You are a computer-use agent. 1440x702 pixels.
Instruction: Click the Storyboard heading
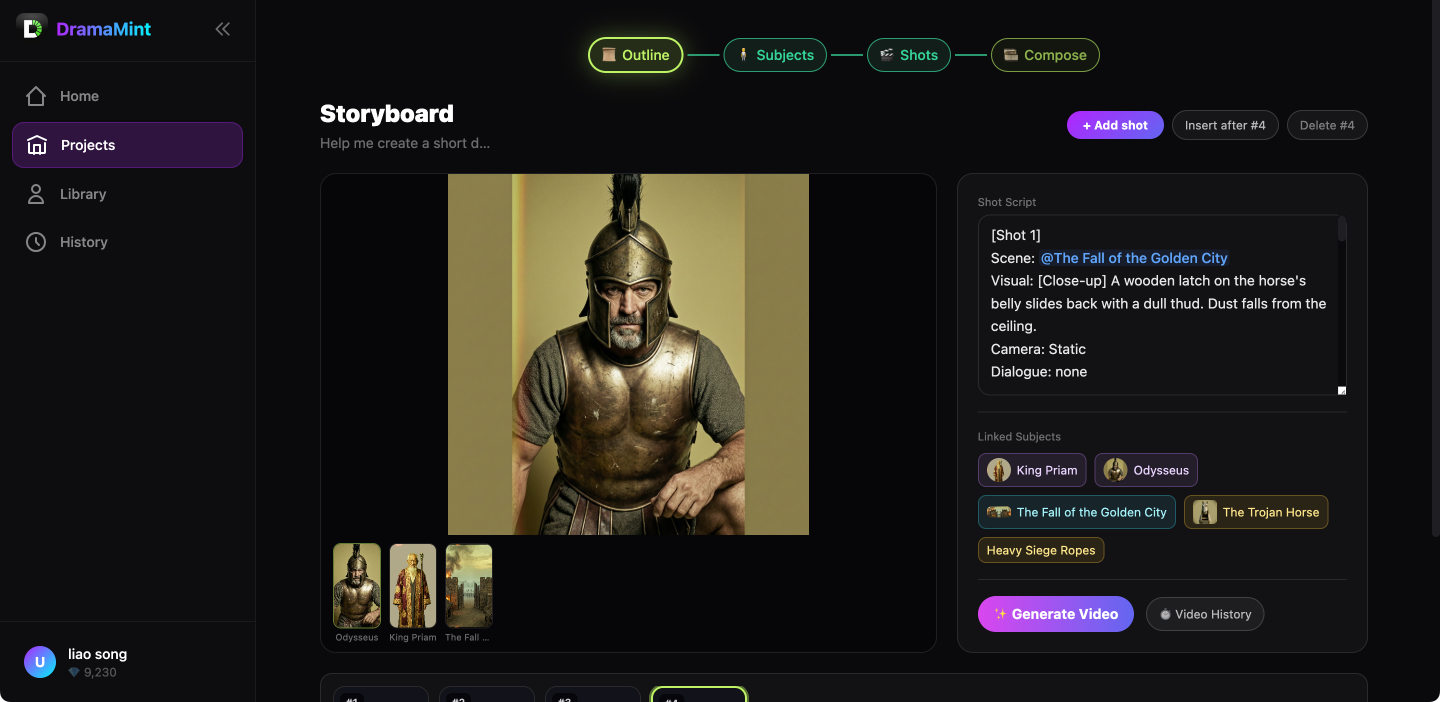pos(387,114)
